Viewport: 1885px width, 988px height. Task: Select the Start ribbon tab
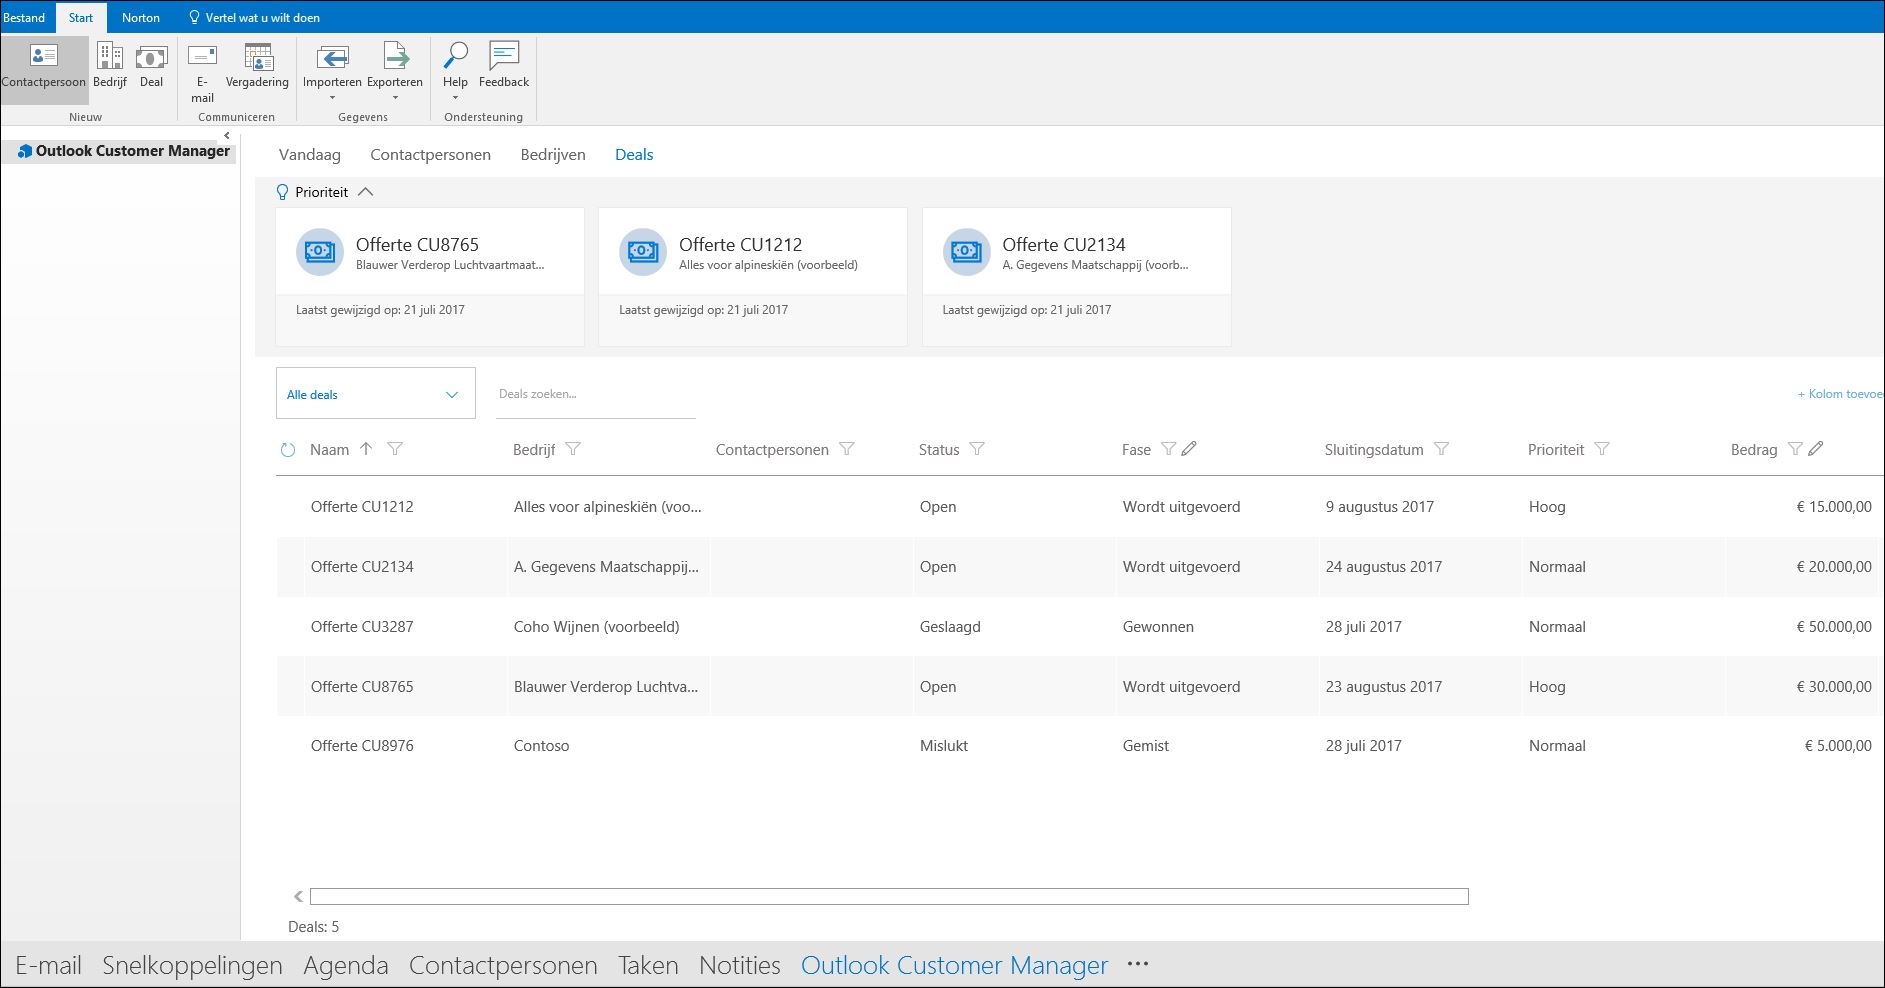(x=81, y=17)
